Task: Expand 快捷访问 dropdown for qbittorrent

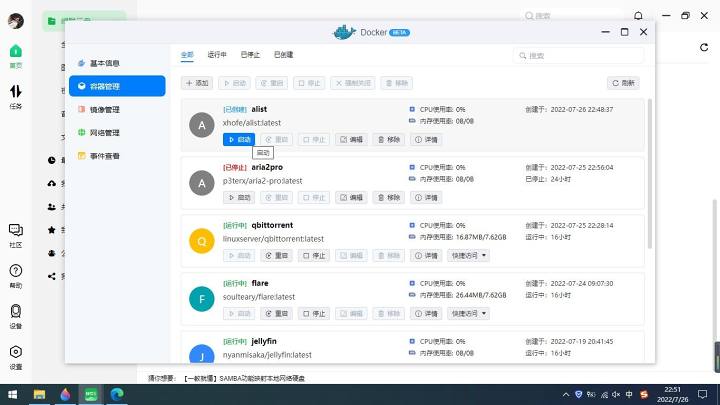Action: click(x=468, y=255)
